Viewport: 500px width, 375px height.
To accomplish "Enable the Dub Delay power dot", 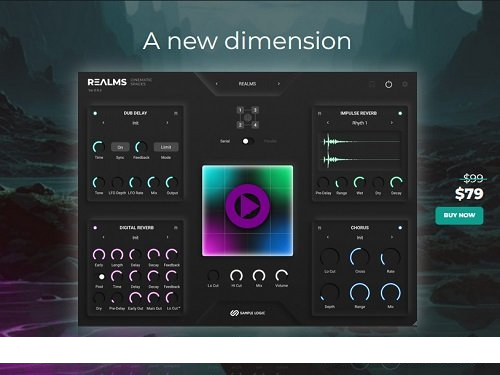I will coord(95,113).
